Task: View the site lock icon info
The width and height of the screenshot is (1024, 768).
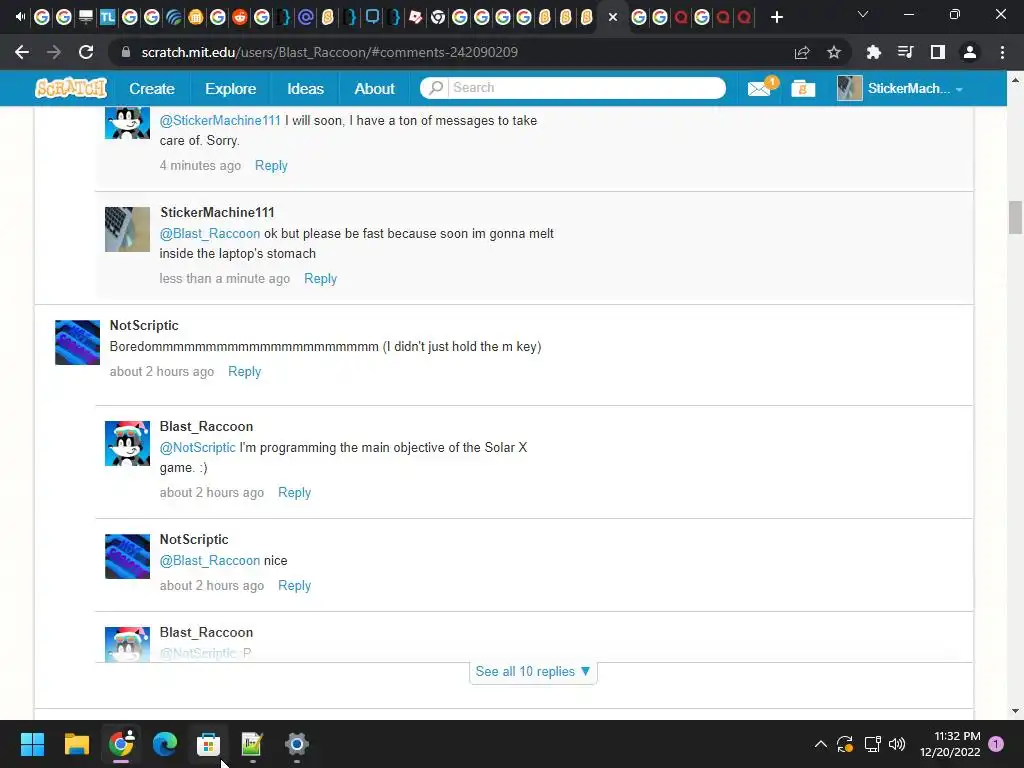Action: pyautogui.click(x=126, y=52)
